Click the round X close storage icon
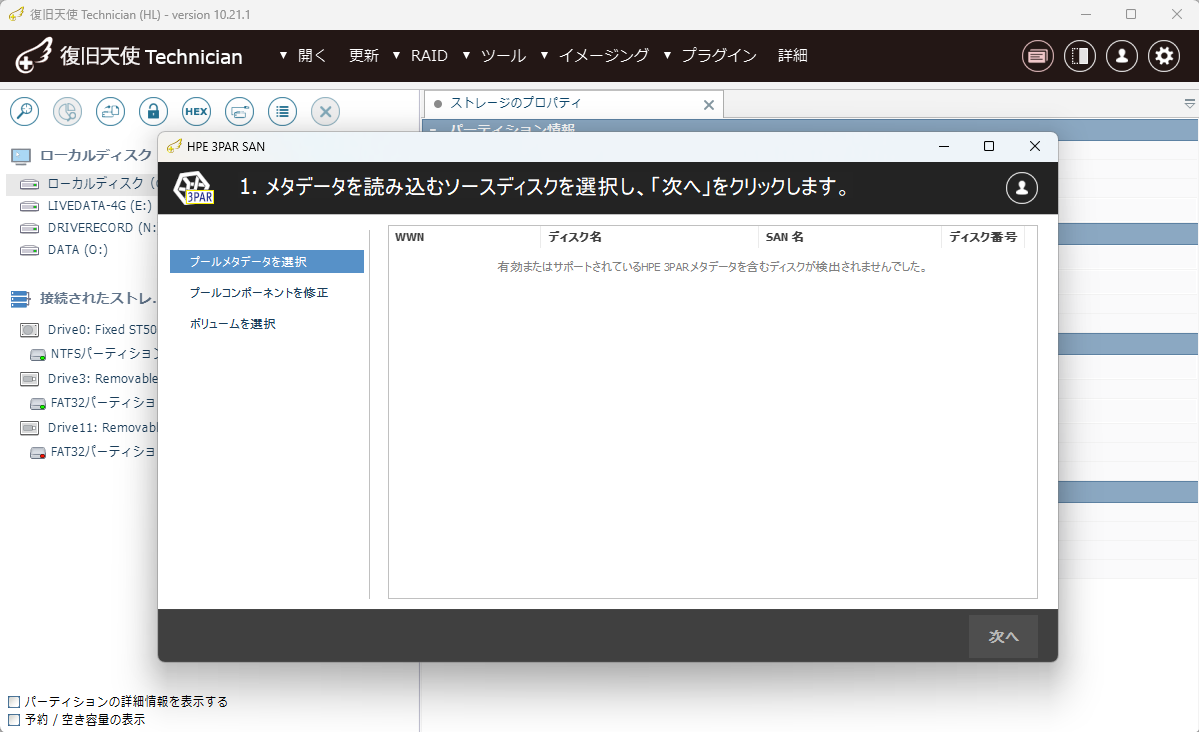1199x732 pixels. [325, 112]
